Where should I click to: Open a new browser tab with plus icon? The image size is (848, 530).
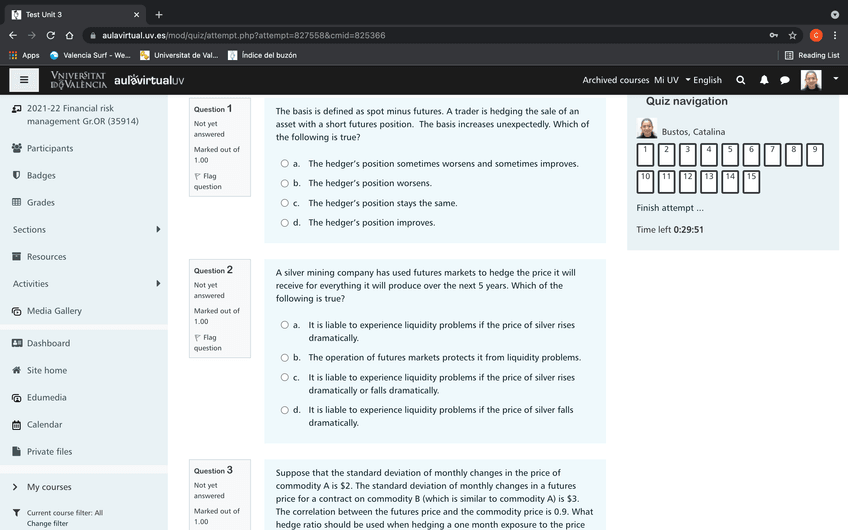(x=159, y=14)
